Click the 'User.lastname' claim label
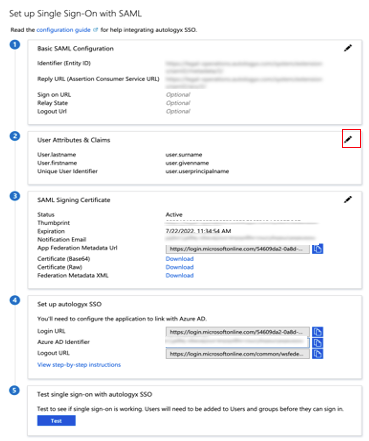This screenshot has width=369, height=441. click(x=57, y=155)
